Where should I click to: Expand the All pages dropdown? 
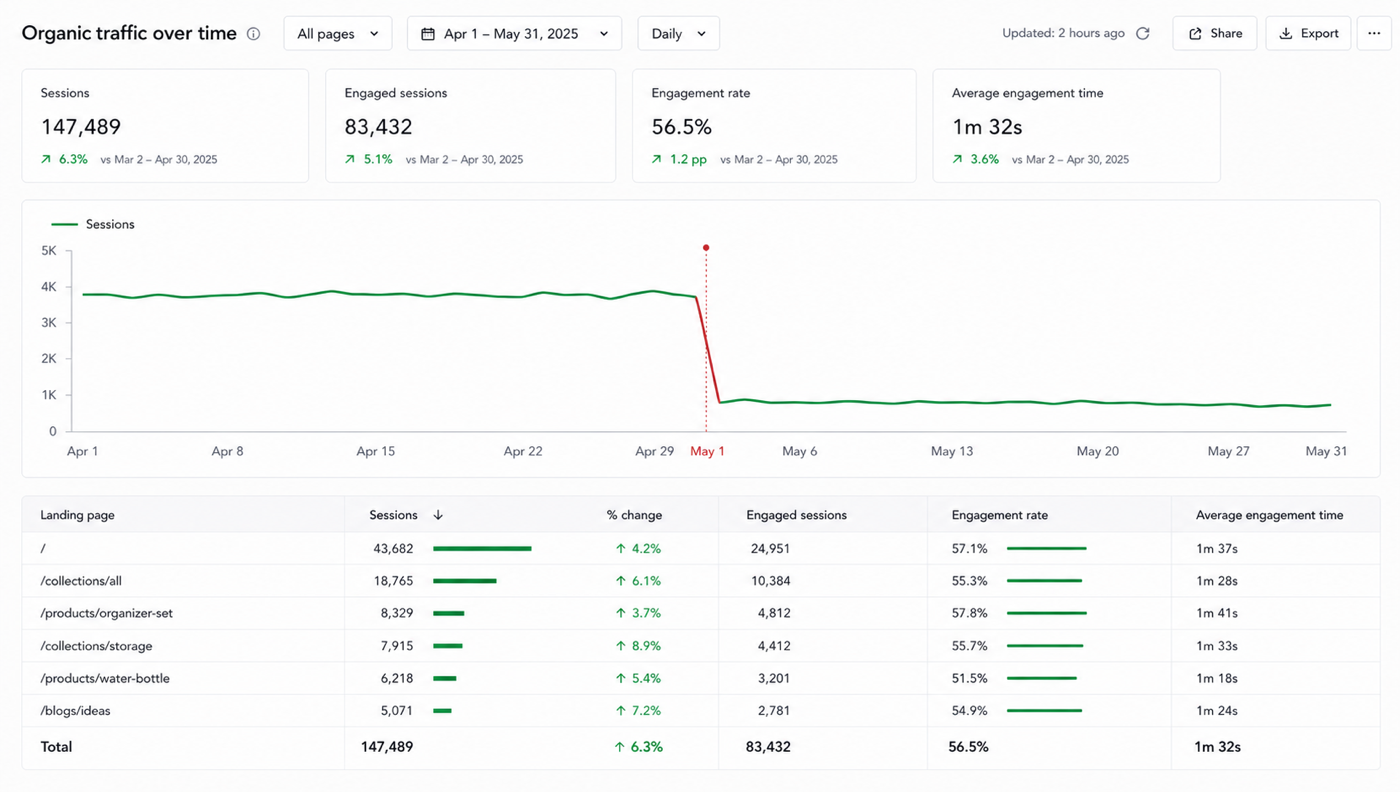tap(338, 34)
